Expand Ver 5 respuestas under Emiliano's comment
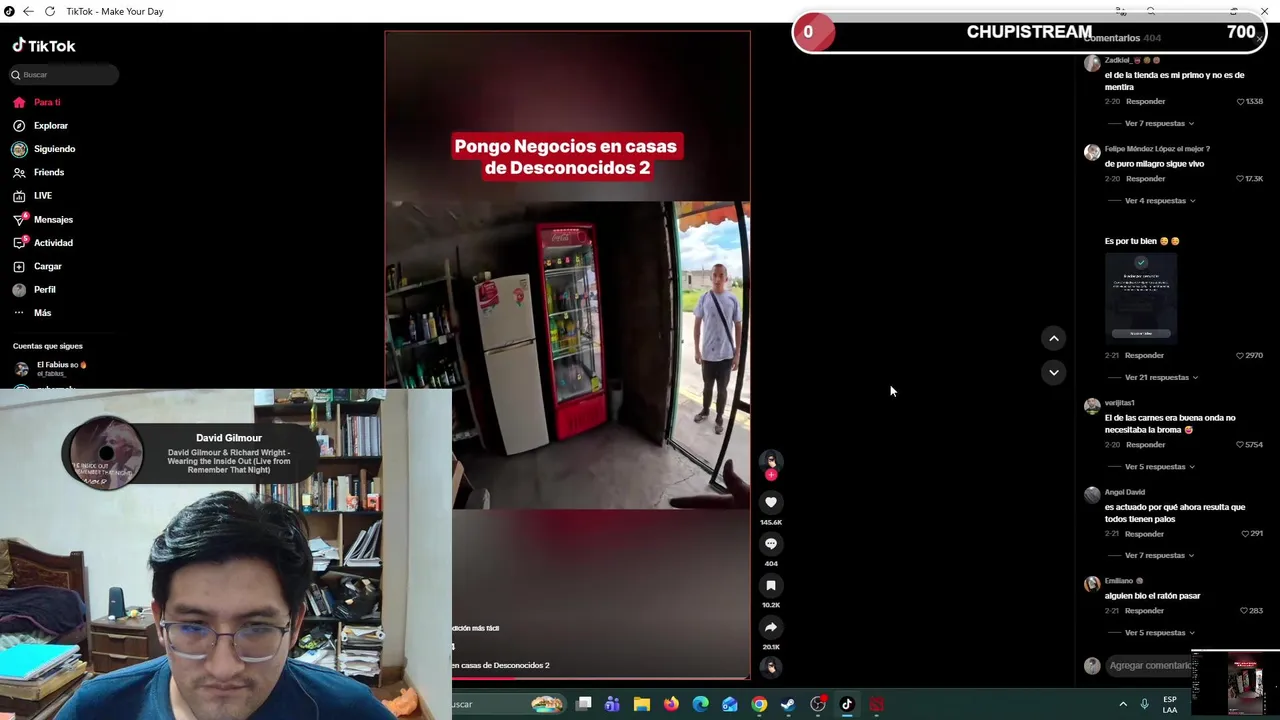 pos(1160,633)
